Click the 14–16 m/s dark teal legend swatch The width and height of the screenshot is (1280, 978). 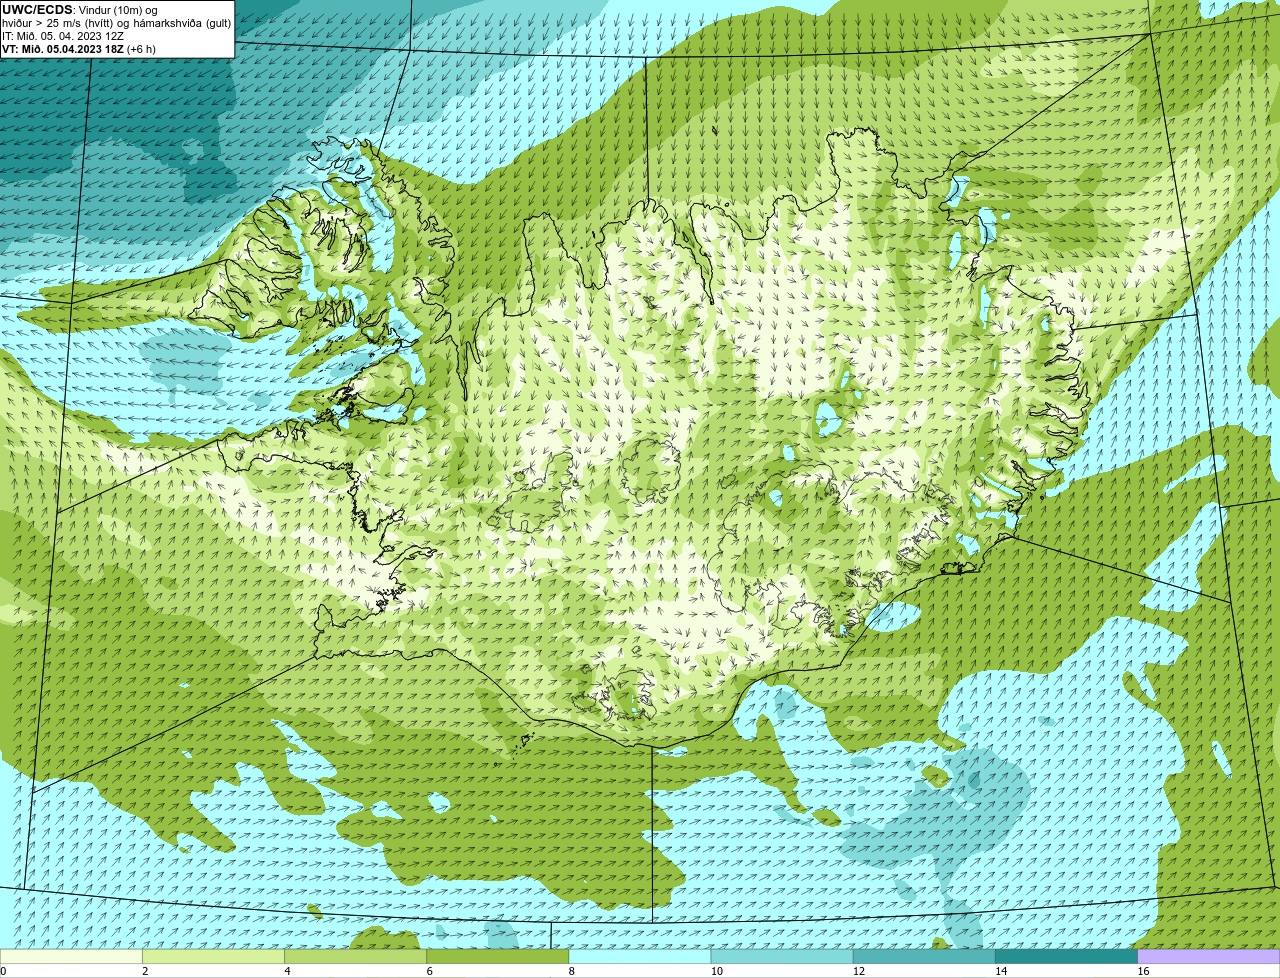pyautogui.click(x=1067, y=956)
